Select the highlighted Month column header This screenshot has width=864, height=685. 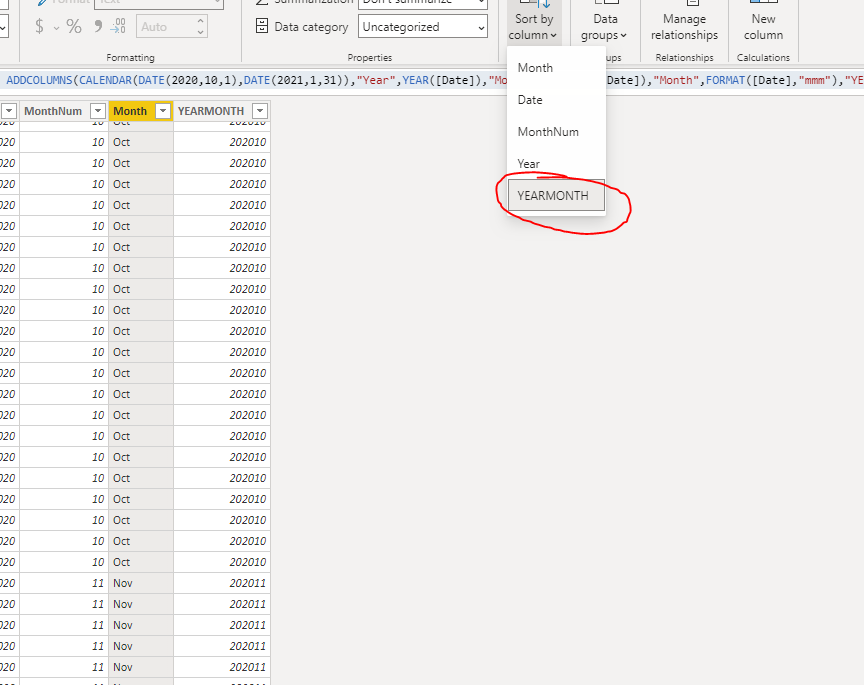130,111
